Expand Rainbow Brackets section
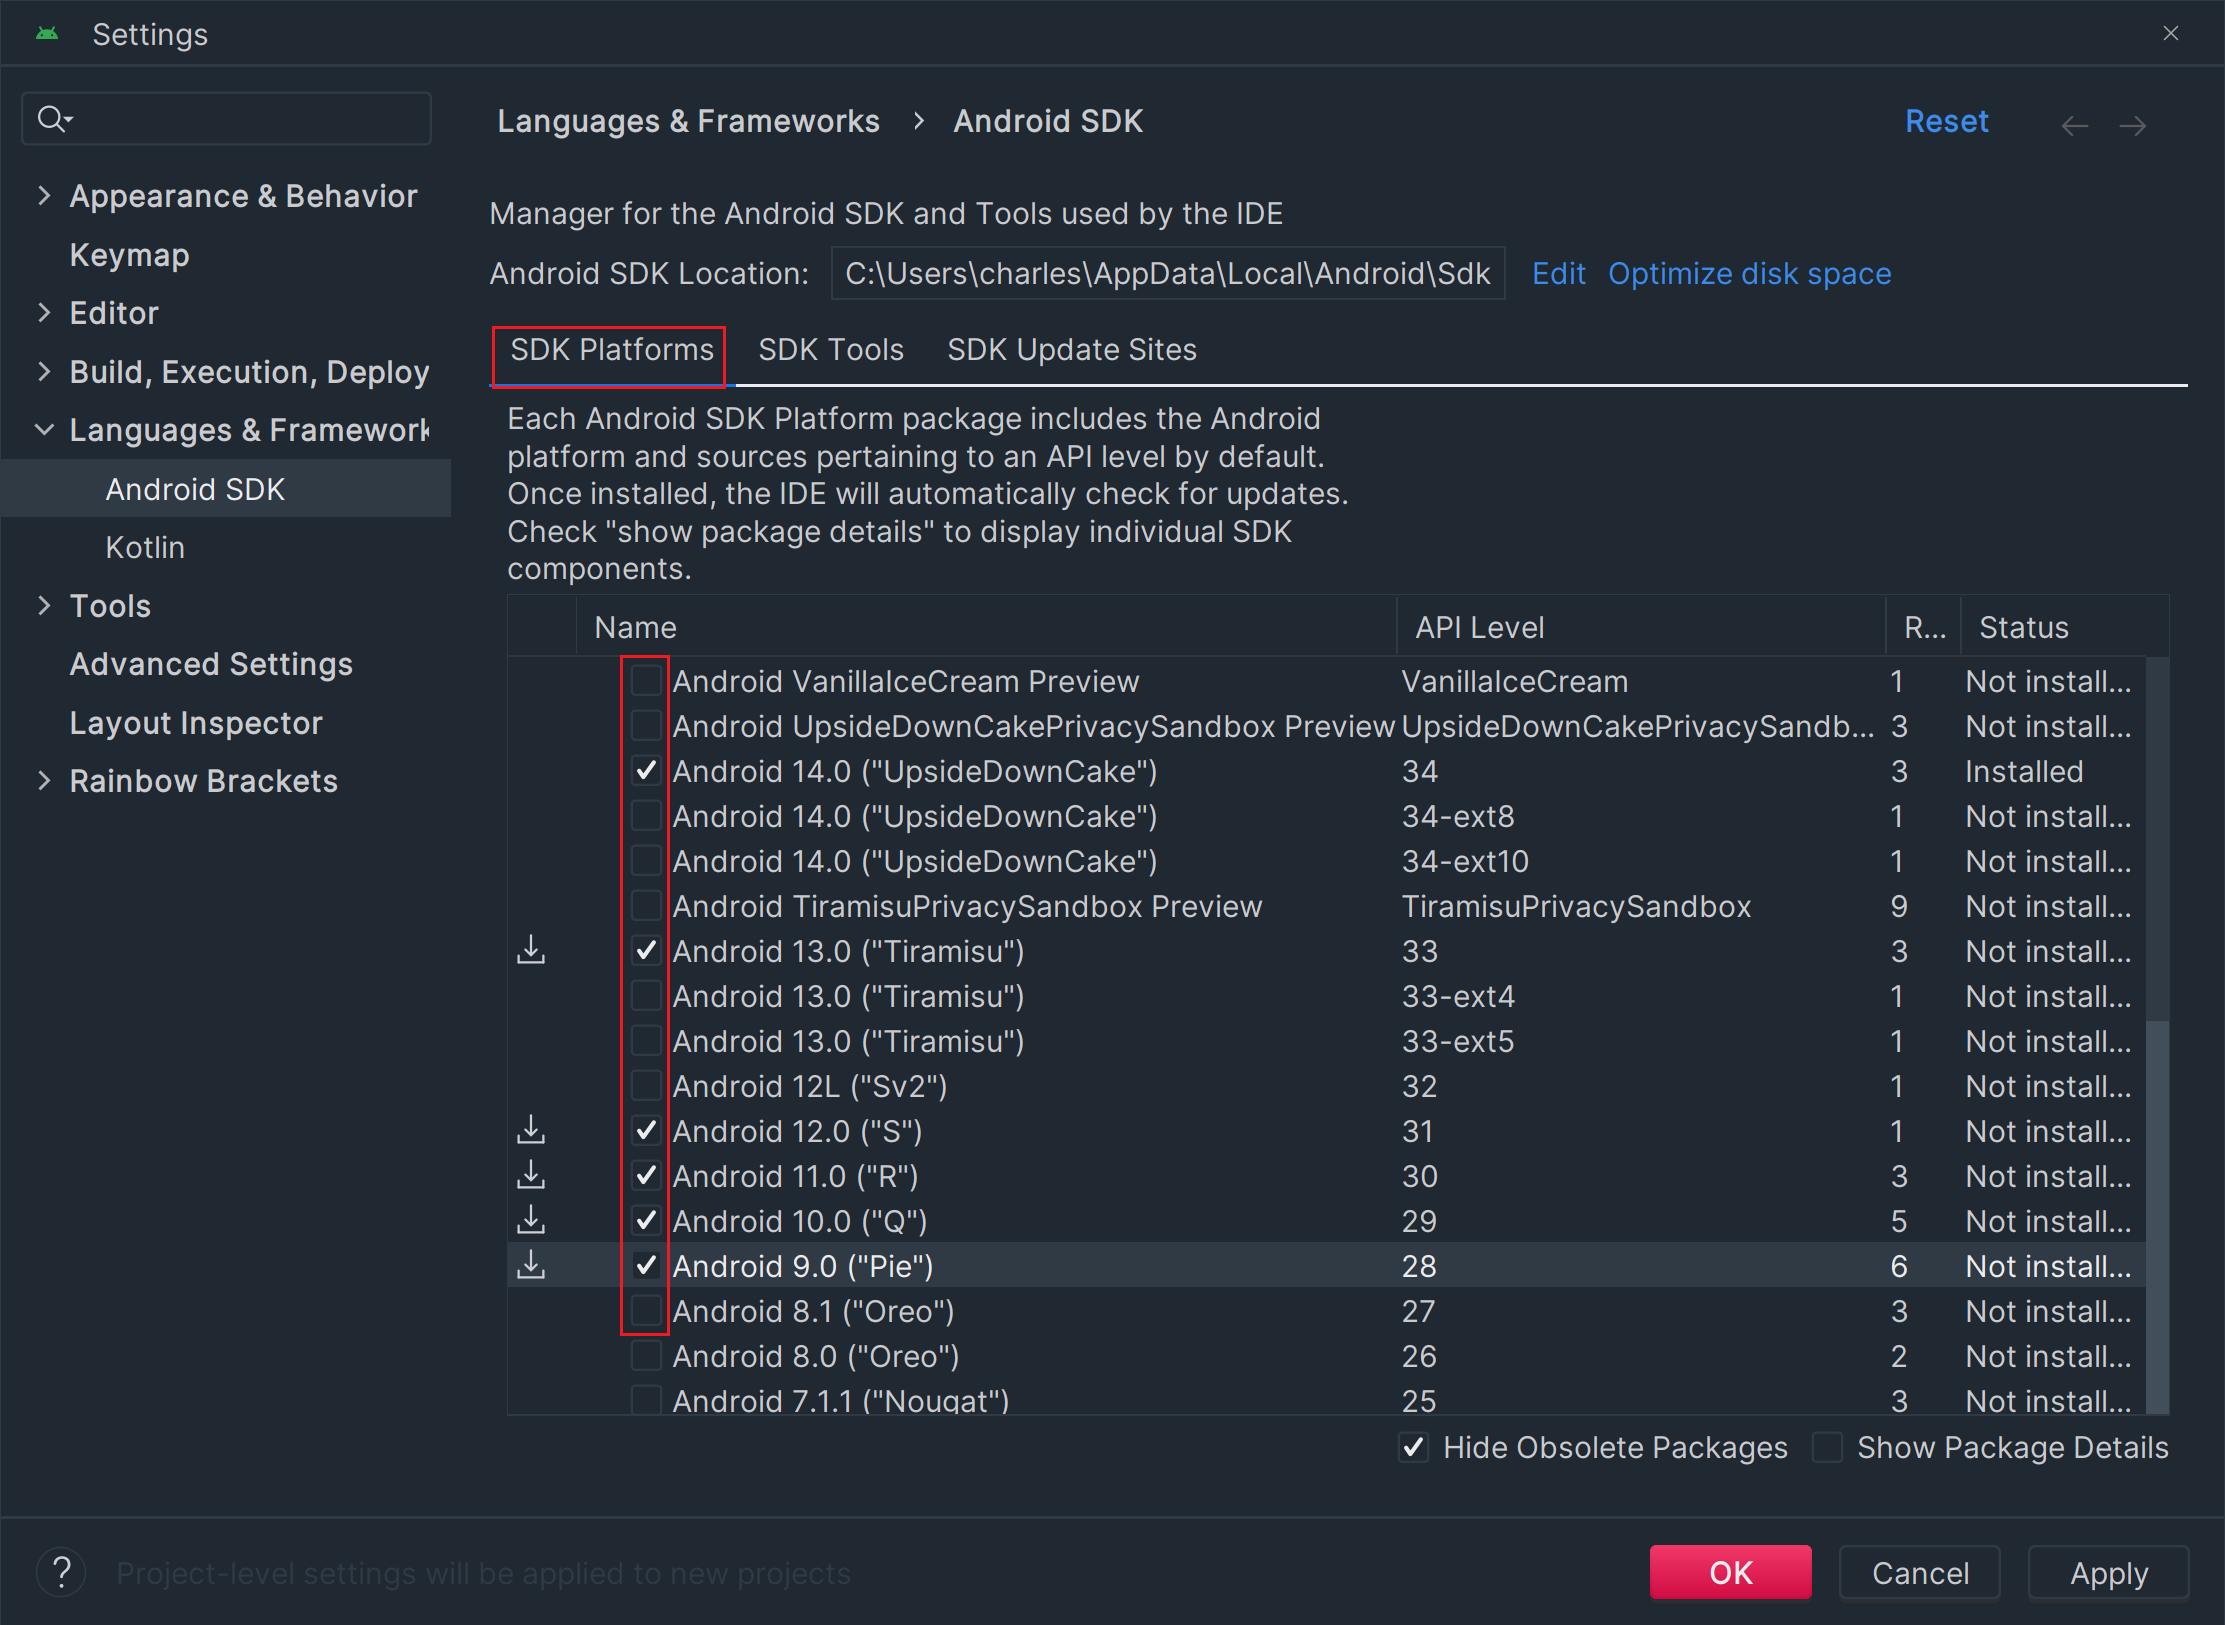Image resolution: width=2225 pixels, height=1625 pixels. [44, 781]
